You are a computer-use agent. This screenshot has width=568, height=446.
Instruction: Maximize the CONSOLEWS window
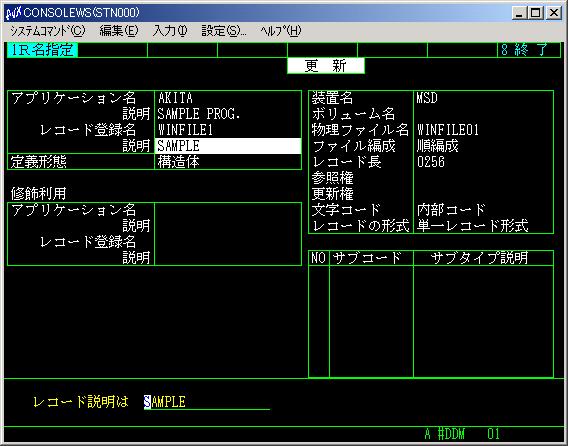(x=536, y=13)
